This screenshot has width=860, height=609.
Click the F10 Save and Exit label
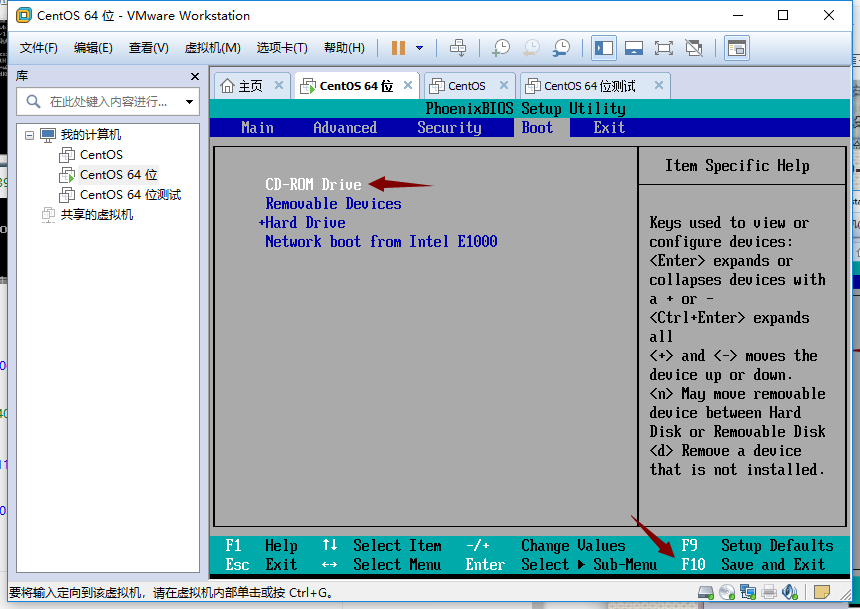tap(753, 565)
